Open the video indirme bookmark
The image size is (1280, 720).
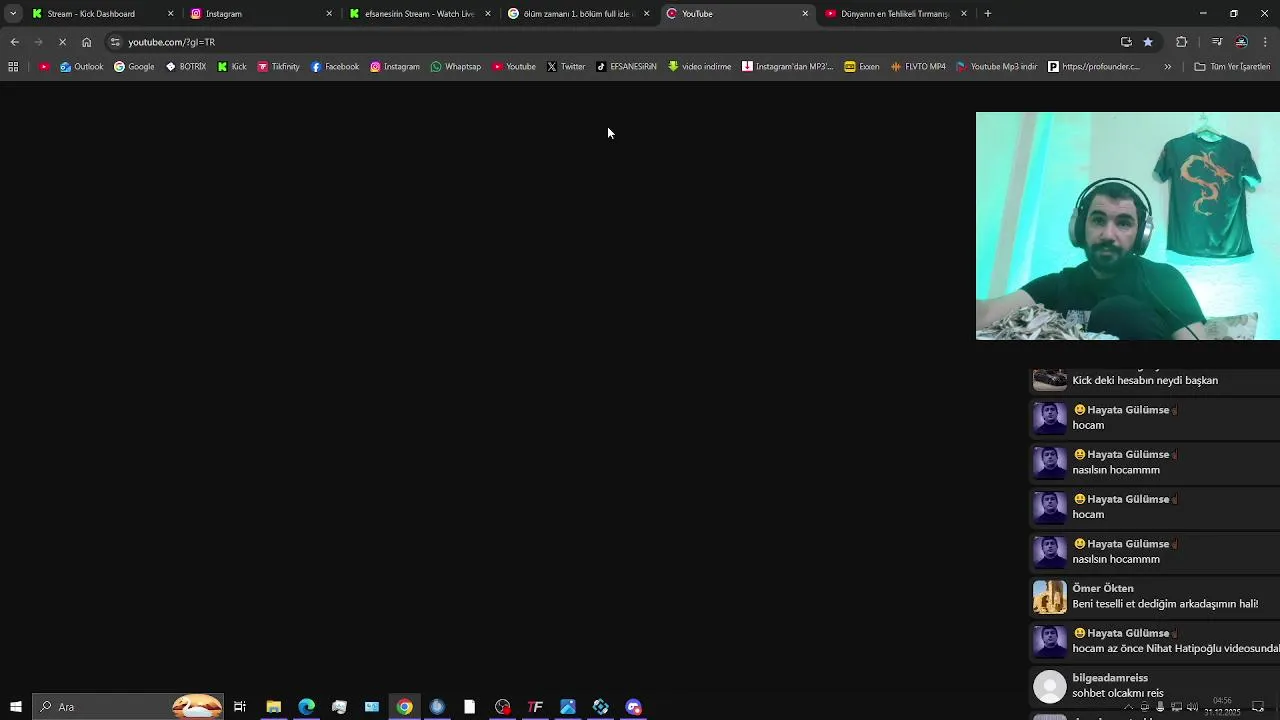tap(700, 67)
